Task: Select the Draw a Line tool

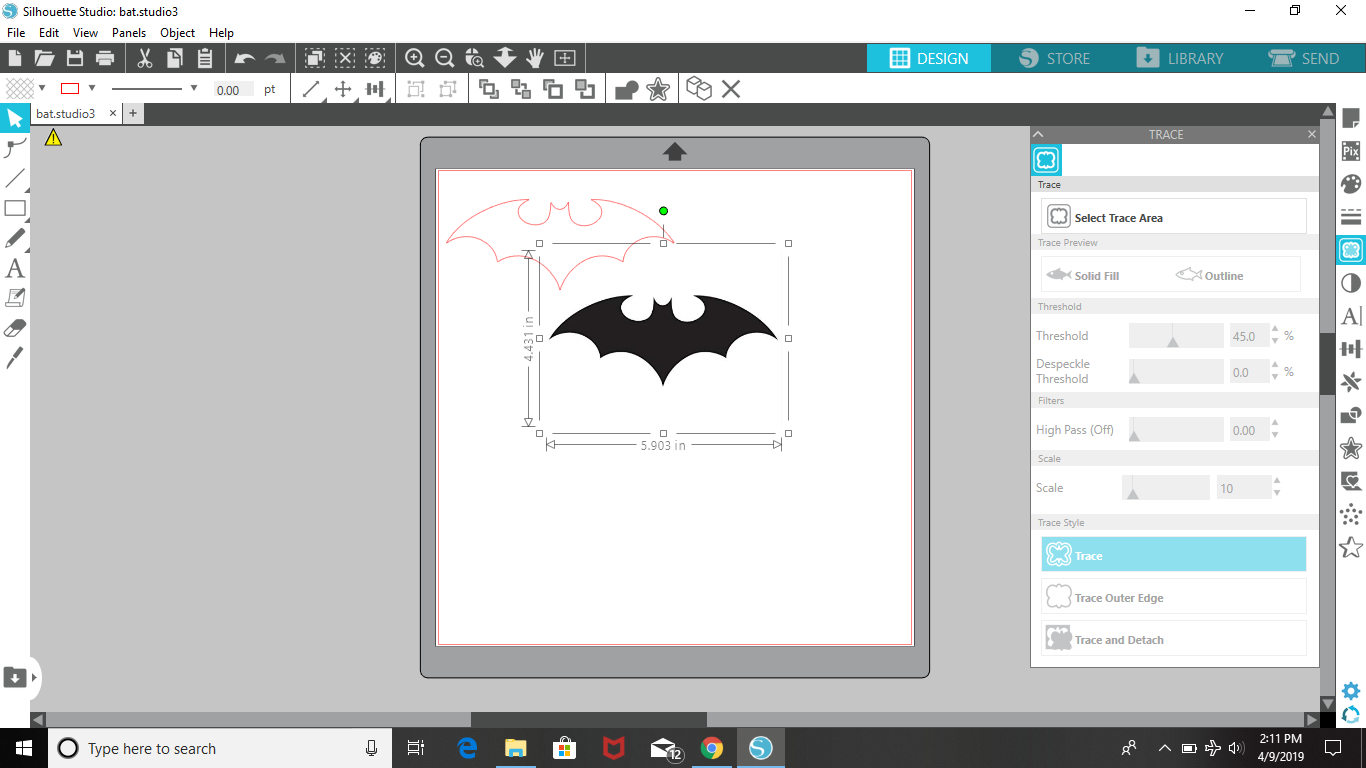Action: [x=15, y=179]
